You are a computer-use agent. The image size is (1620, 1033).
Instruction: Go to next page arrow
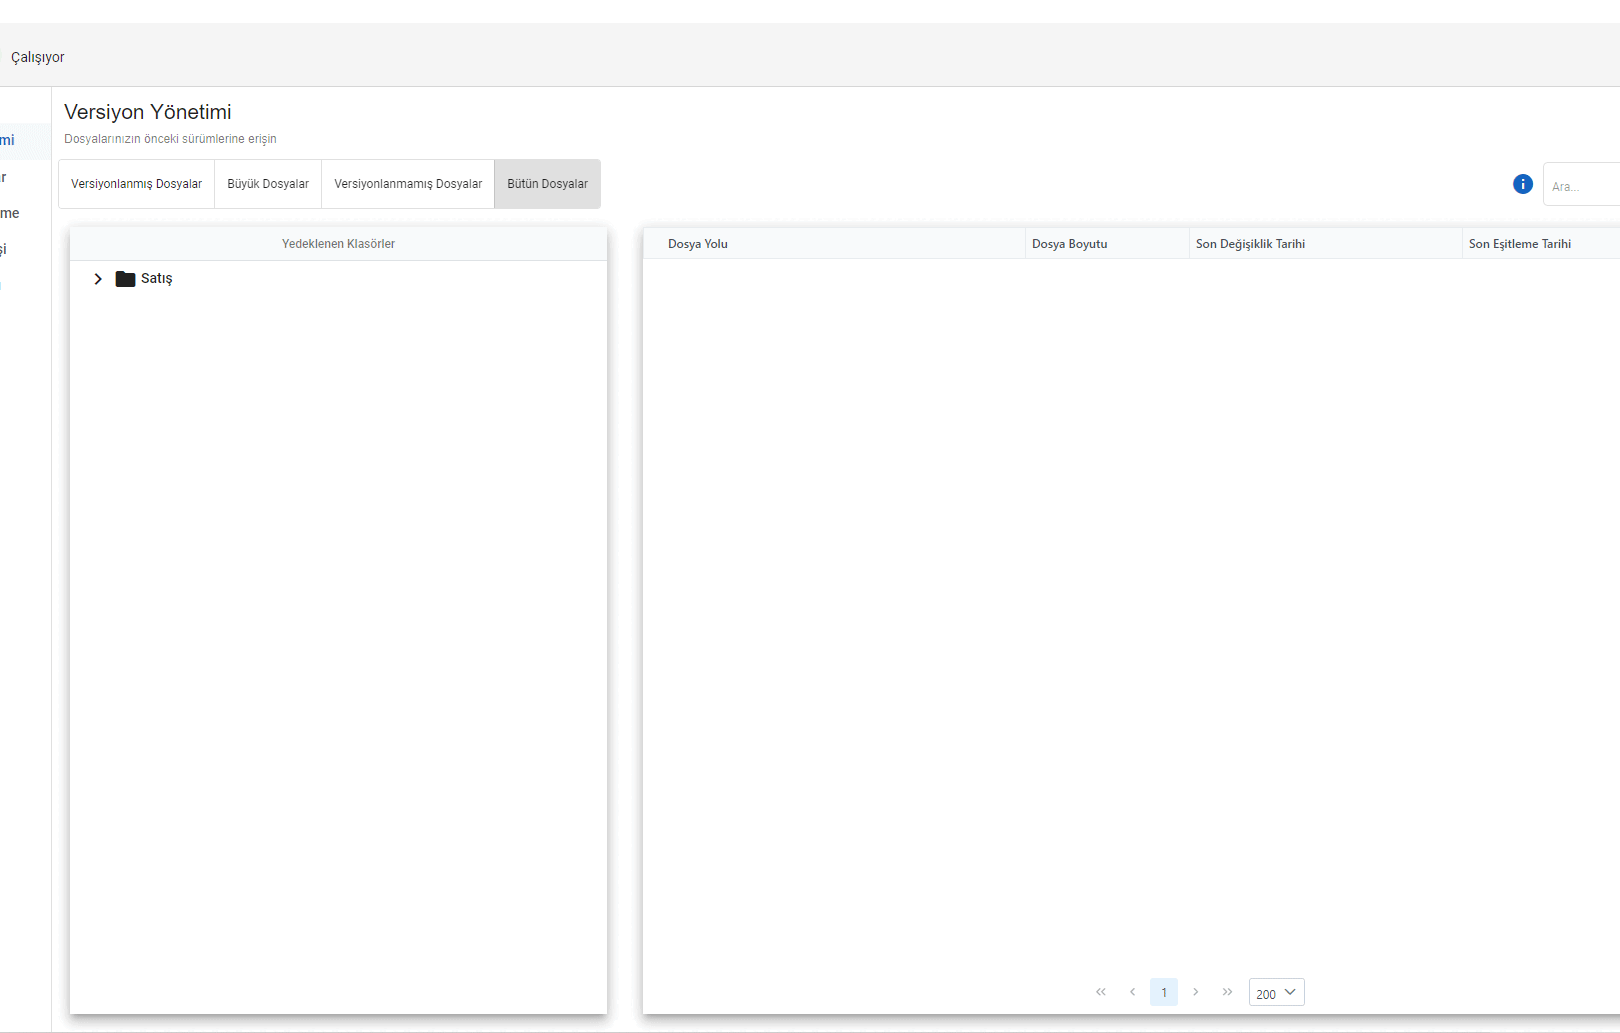[x=1195, y=992]
